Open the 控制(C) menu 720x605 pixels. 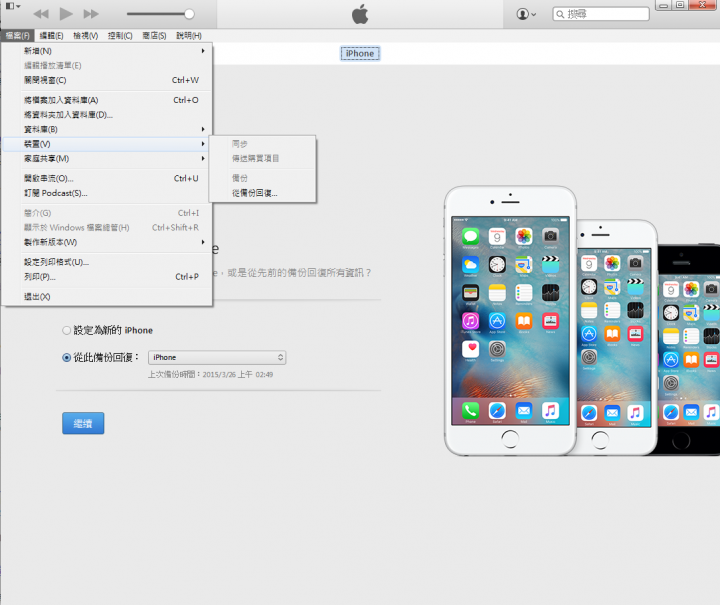120,35
